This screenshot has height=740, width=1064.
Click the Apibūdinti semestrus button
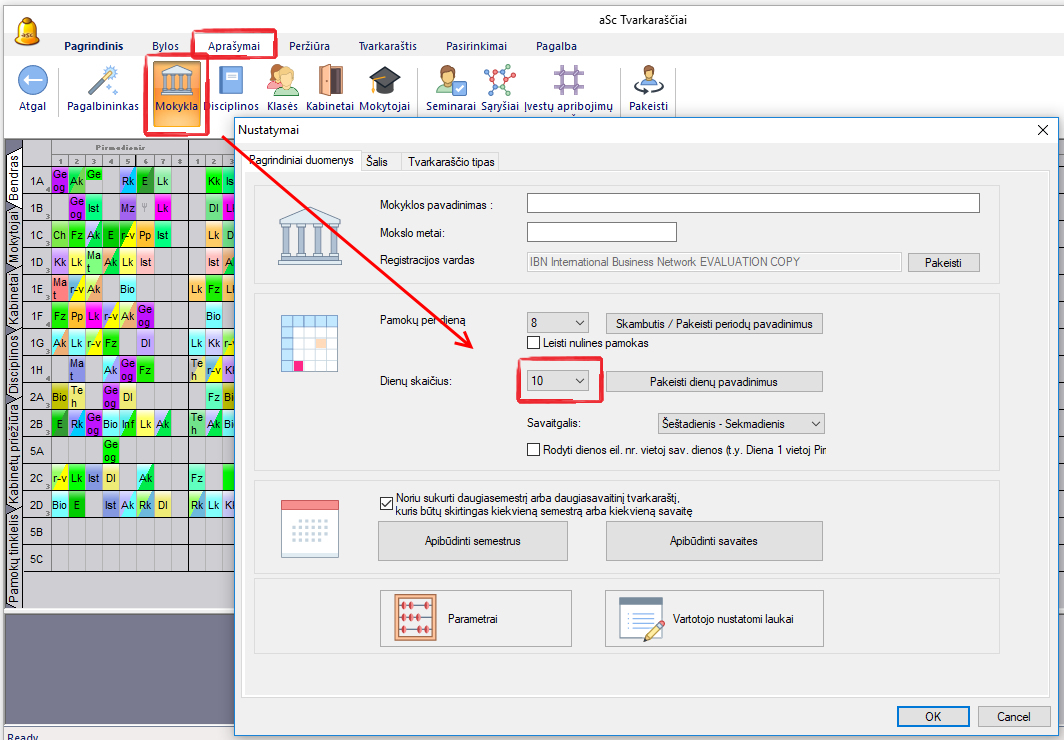472,541
